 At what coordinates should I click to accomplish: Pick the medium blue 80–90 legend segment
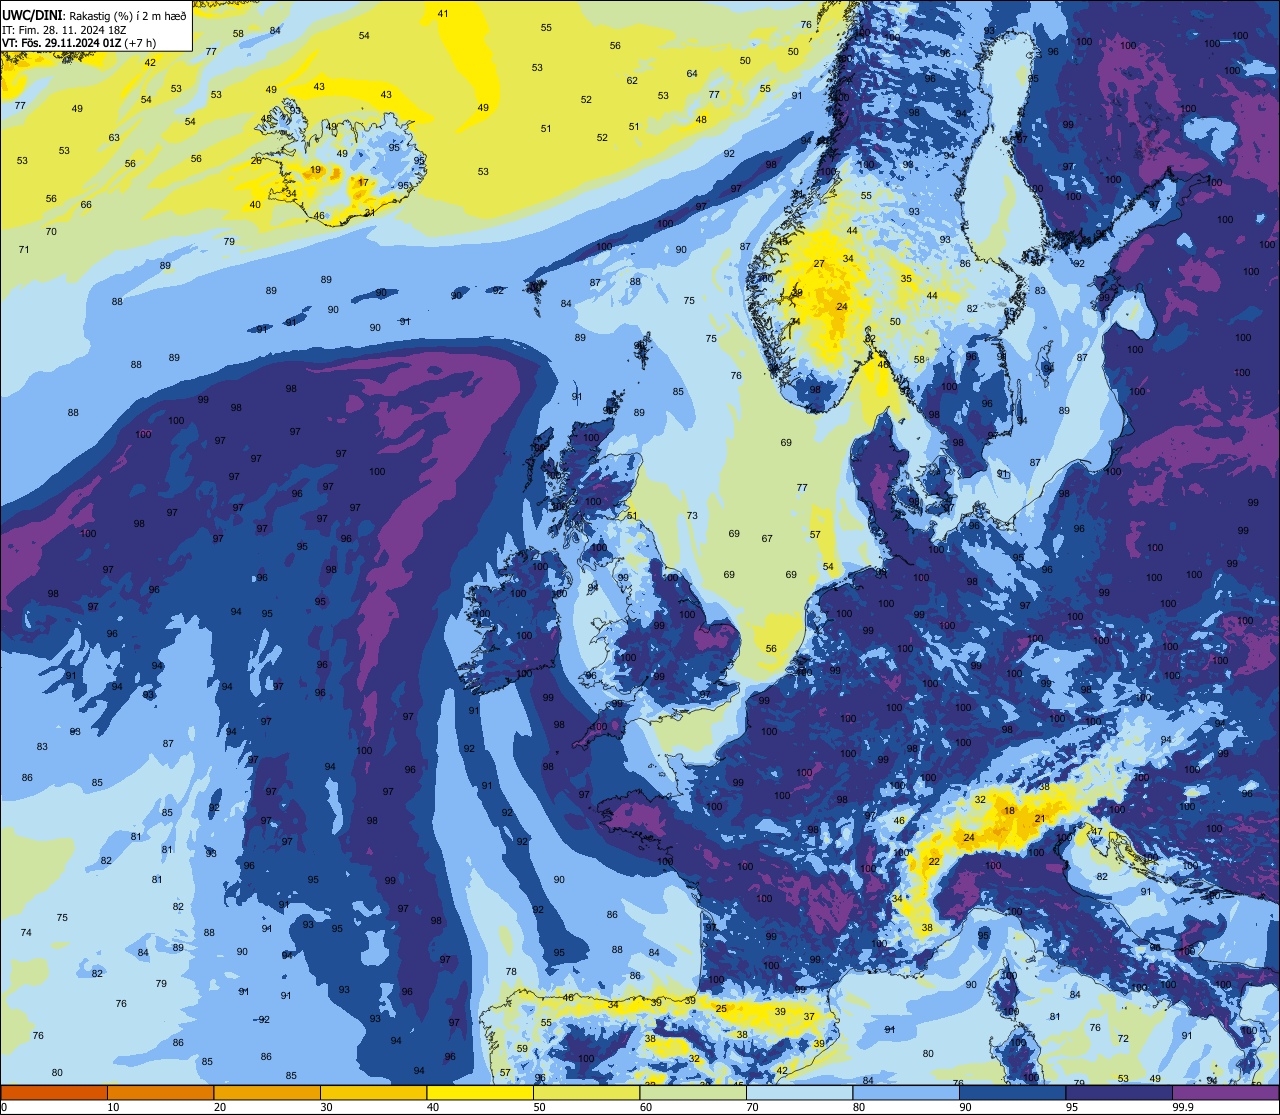906,1092
